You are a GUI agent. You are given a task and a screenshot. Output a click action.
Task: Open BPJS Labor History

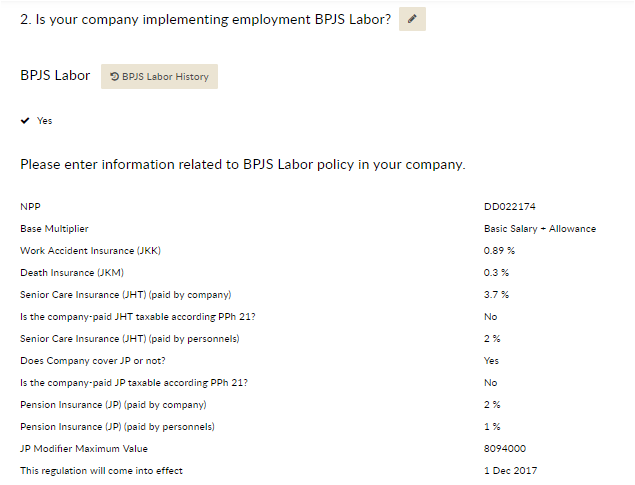[159, 77]
